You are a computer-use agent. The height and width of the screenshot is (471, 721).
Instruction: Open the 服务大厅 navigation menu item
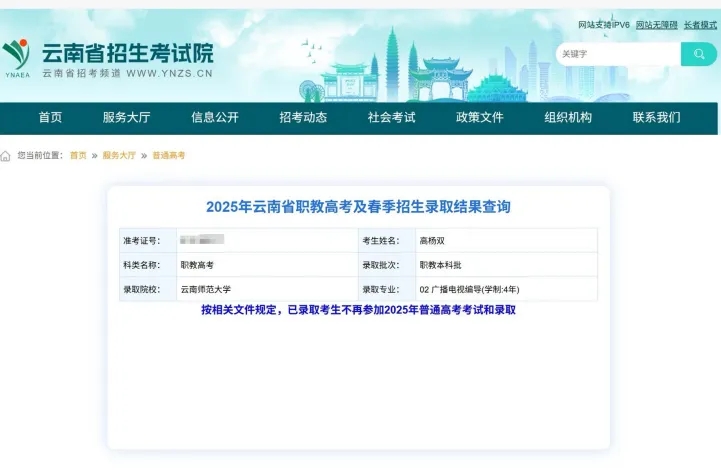click(x=126, y=117)
